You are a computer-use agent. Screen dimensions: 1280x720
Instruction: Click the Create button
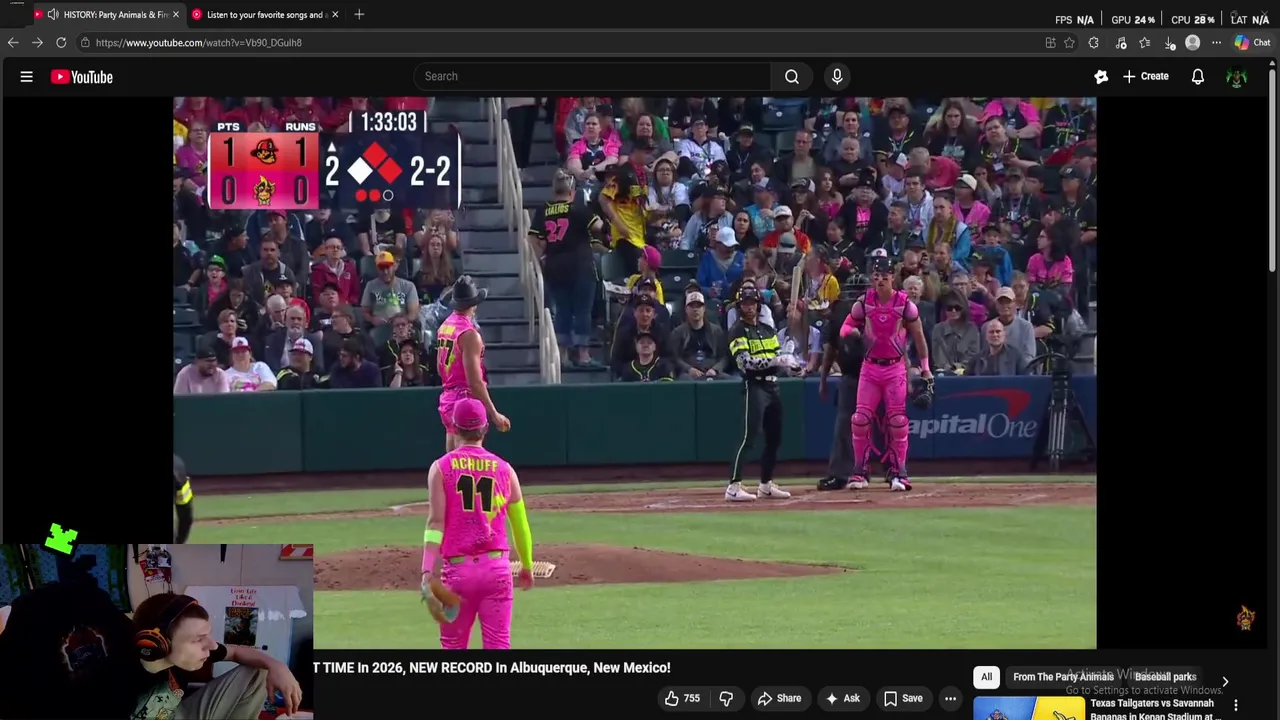point(1145,76)
